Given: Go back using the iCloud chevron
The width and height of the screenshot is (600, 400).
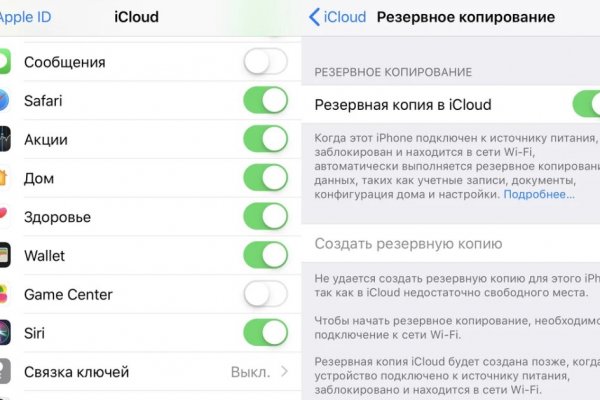Looking at the screenshot, I should click(316, 17).
